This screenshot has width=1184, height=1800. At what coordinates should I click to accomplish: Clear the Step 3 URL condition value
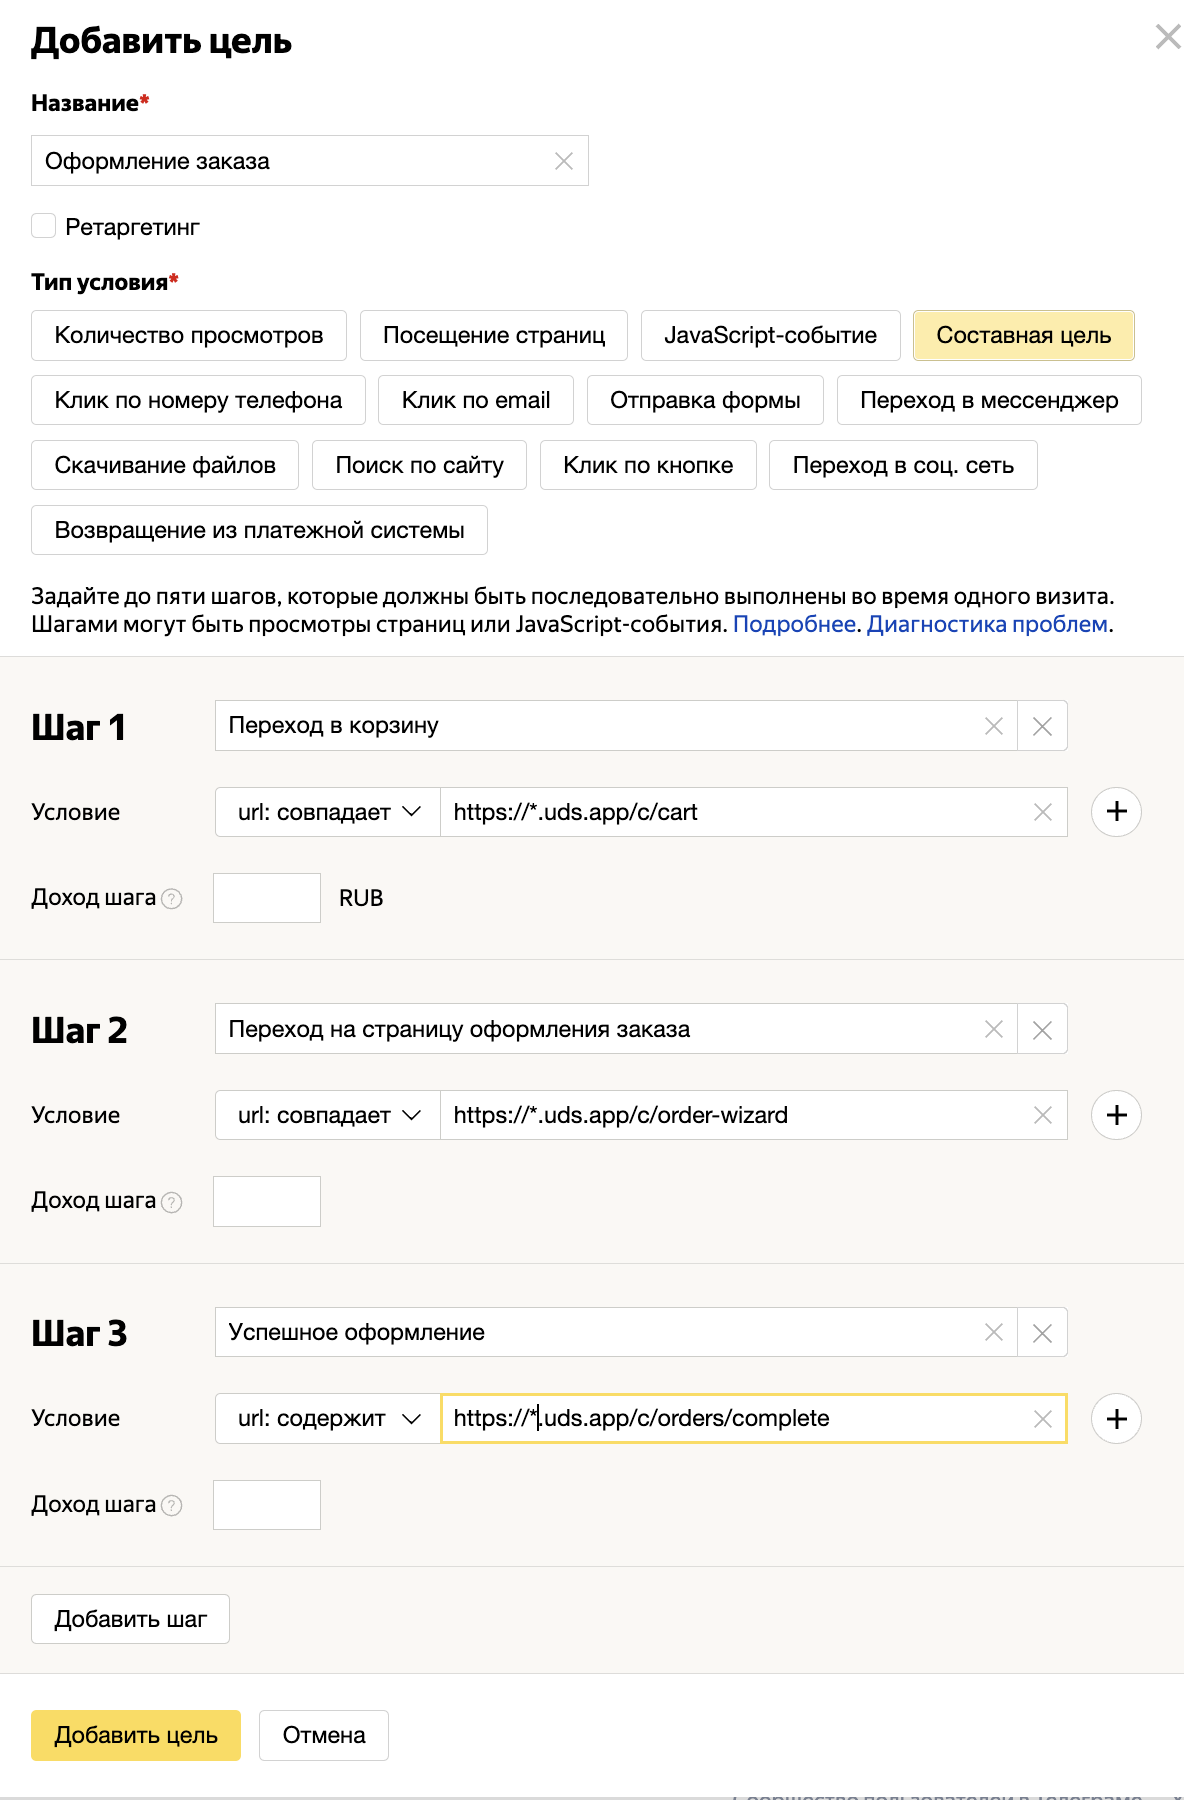[x=1042, y=1418]
